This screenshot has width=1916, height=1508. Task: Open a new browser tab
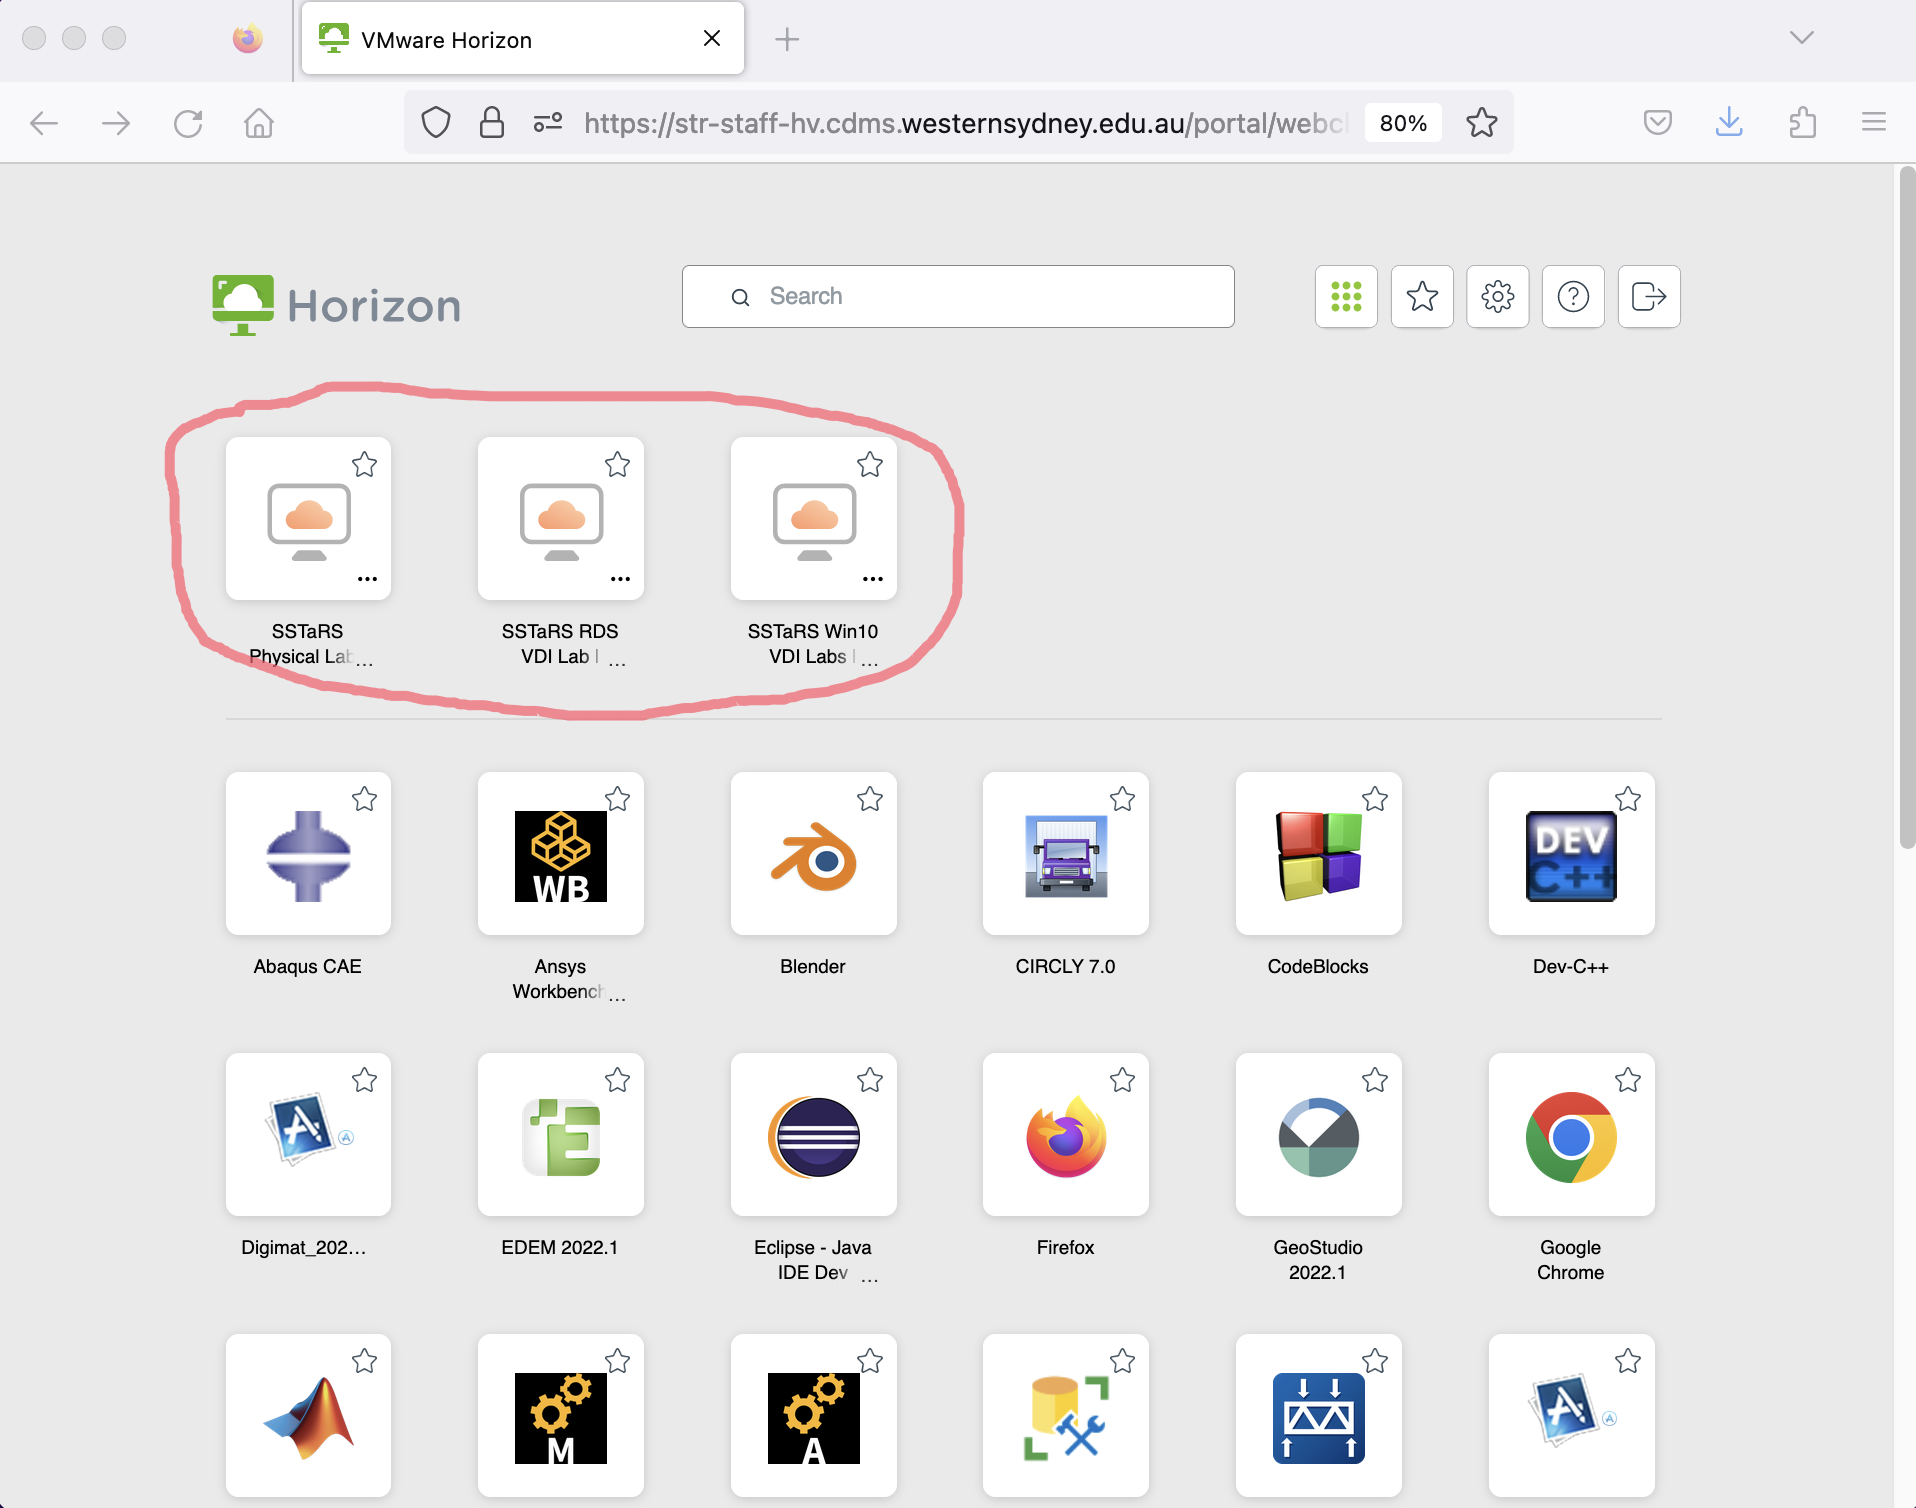[788, 39]
